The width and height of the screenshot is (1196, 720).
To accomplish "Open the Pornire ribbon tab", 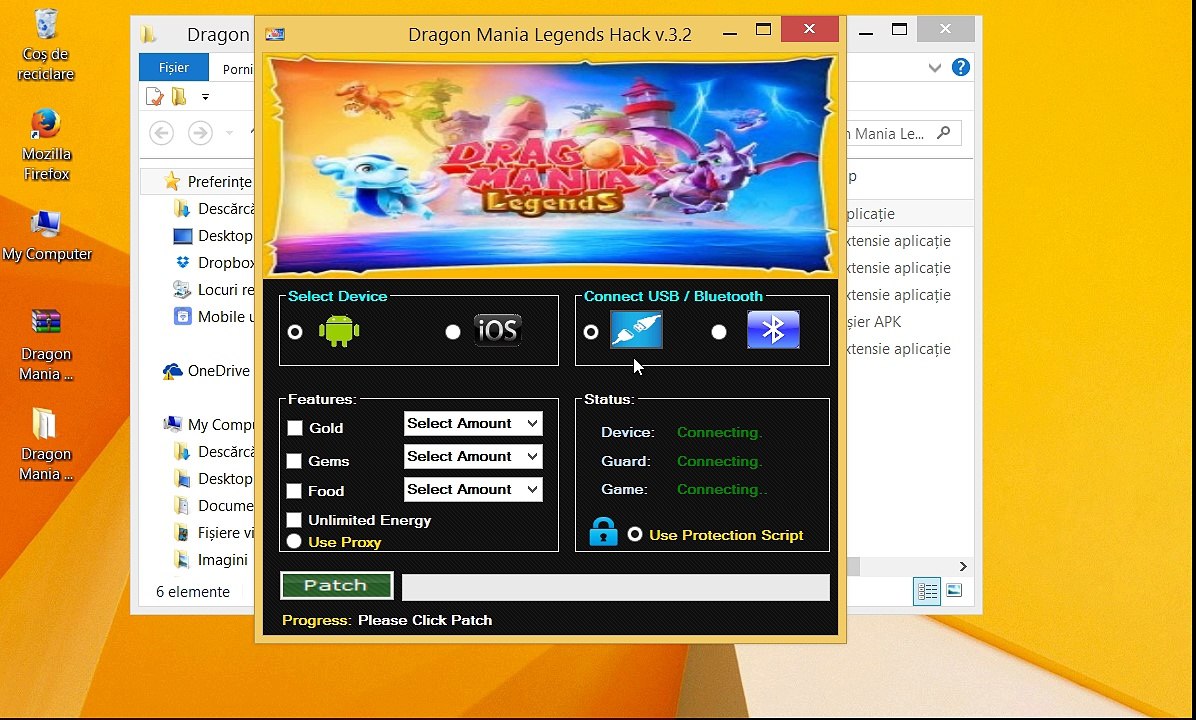I will click(238, 69).
